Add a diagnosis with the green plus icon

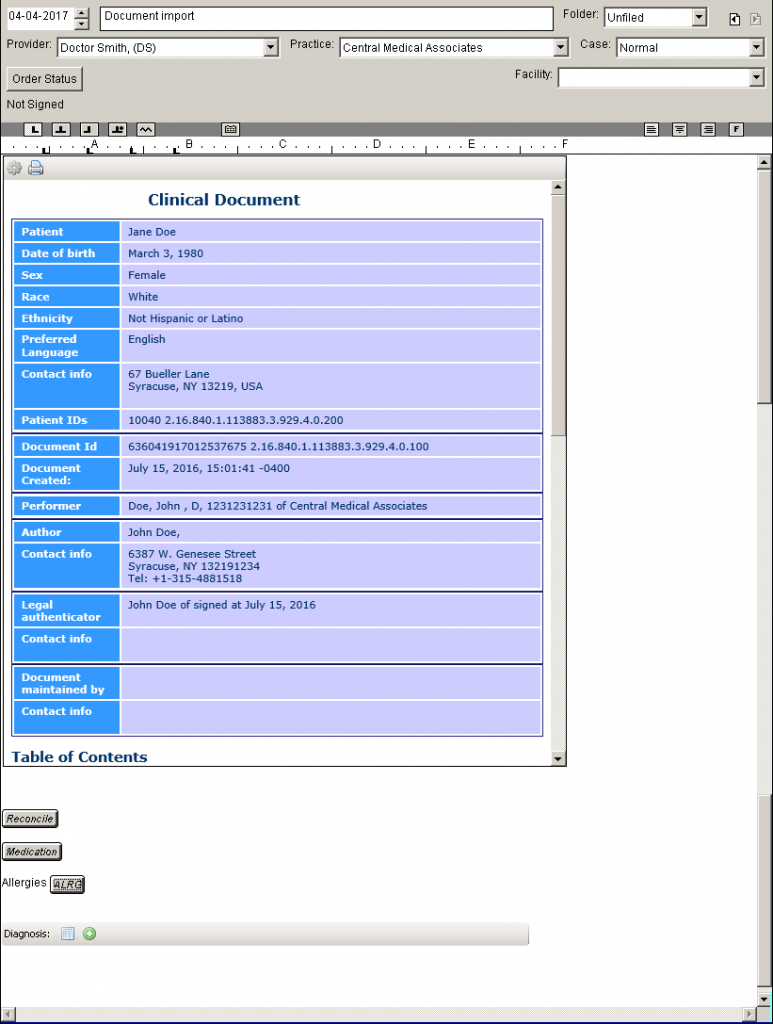pos(89,934)
